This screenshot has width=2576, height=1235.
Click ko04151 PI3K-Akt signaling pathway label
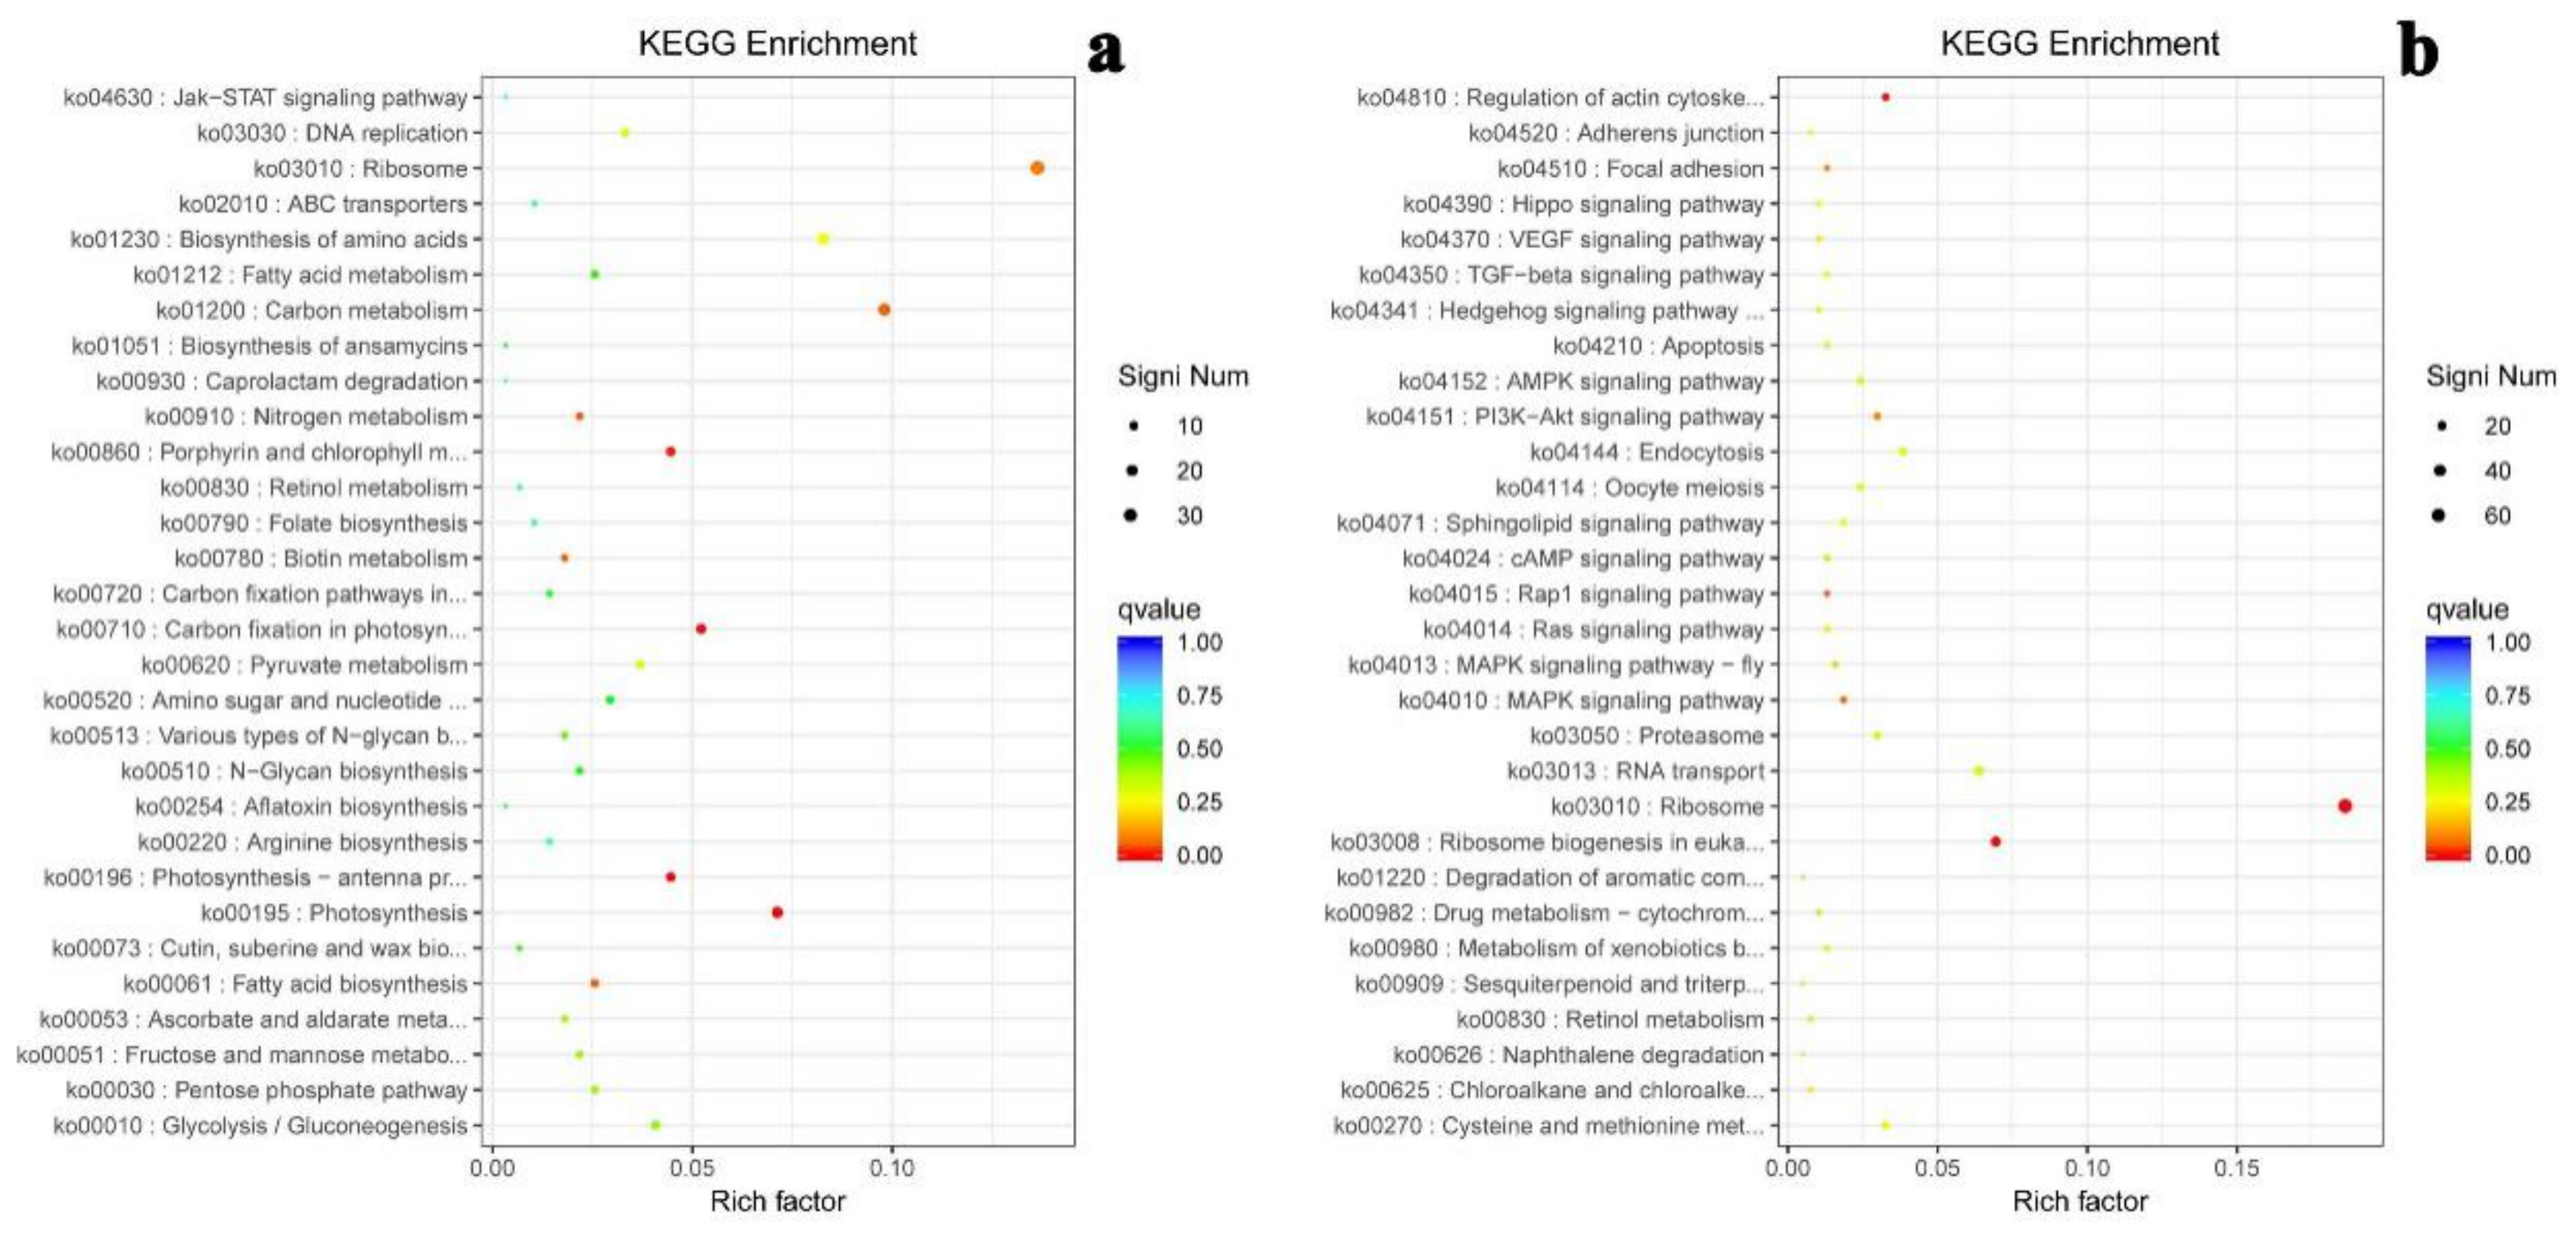(1564, 417)
